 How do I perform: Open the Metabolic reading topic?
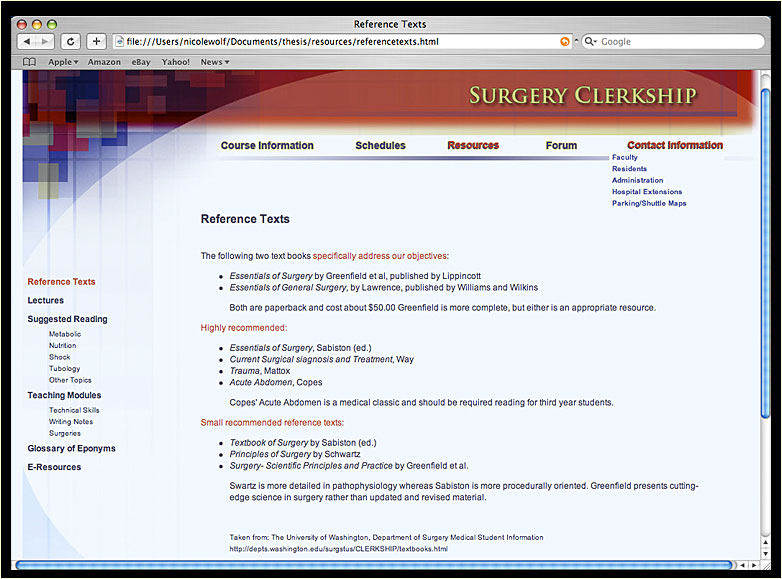tap(65, 334)
